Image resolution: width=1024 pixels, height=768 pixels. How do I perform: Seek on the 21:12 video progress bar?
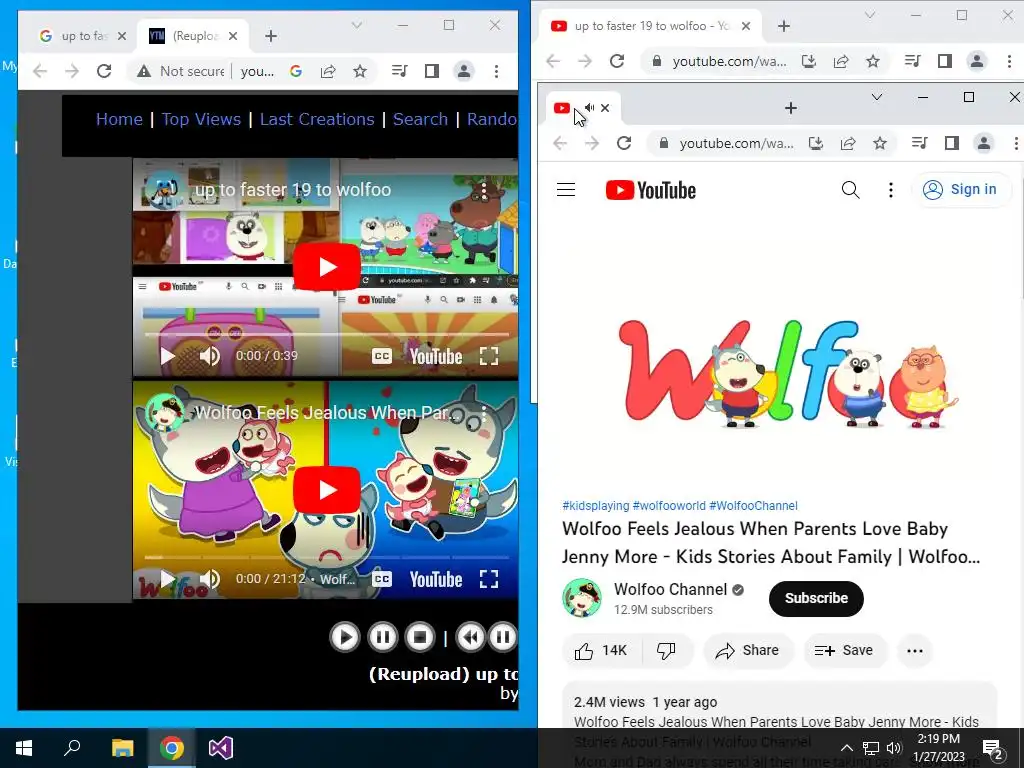[327, 557]
